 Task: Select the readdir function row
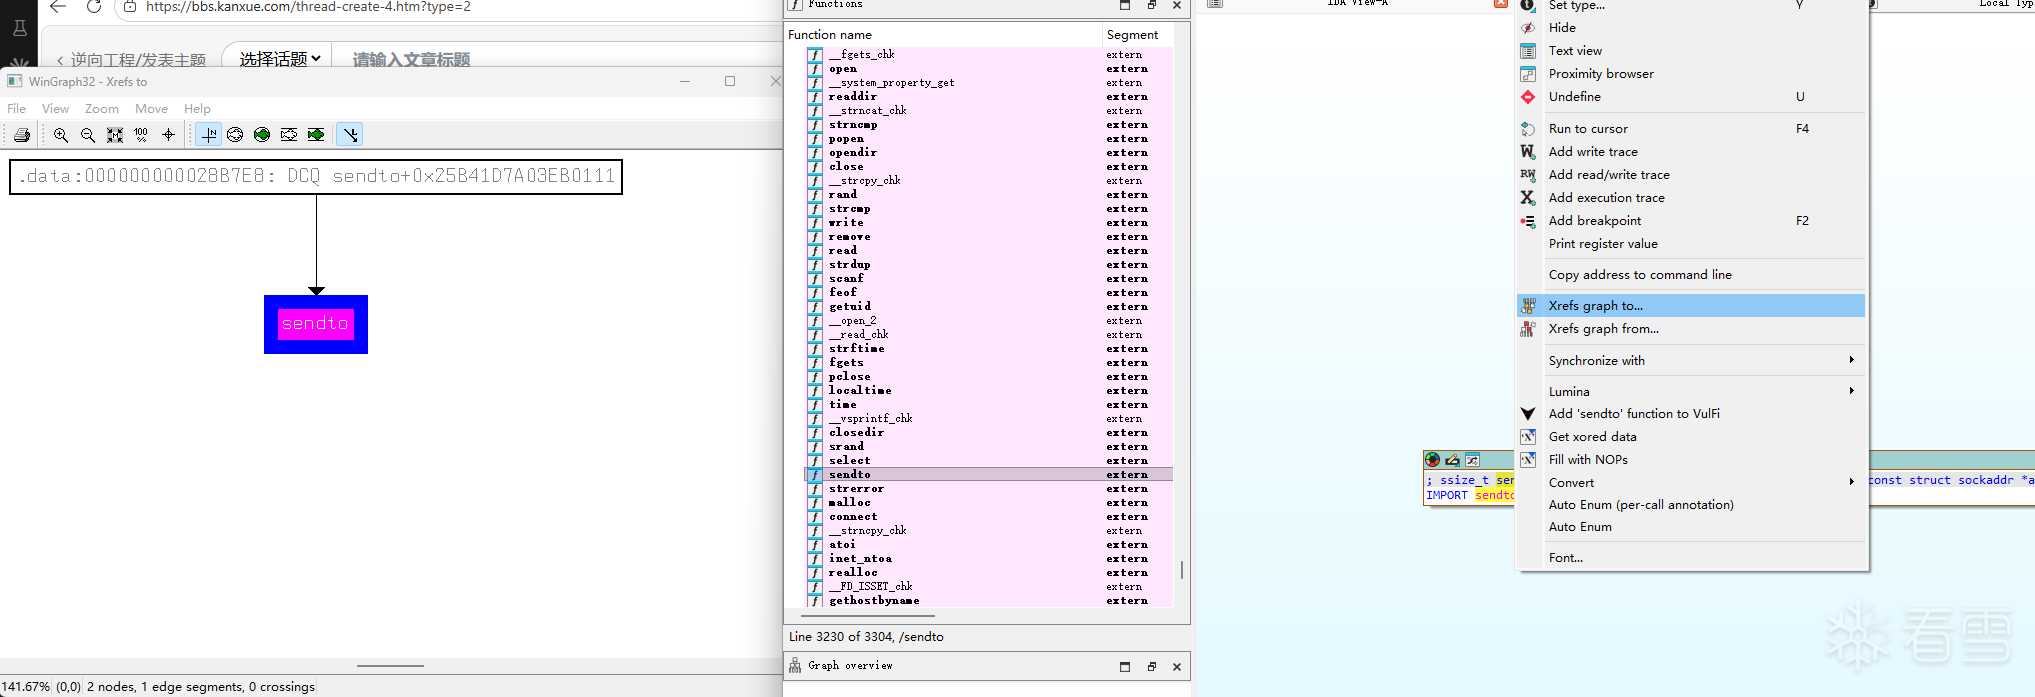click(x=989, y=97)
